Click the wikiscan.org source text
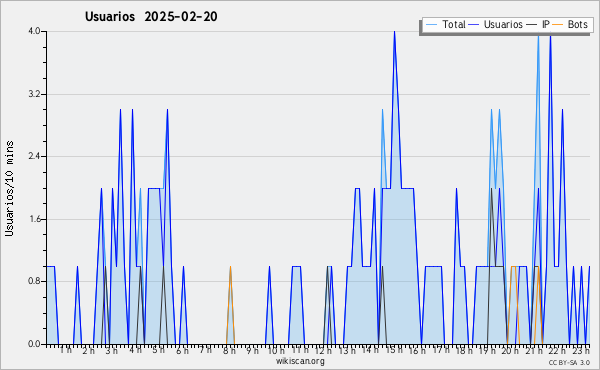Screen dimensions: 600x370 pos(300,361)
